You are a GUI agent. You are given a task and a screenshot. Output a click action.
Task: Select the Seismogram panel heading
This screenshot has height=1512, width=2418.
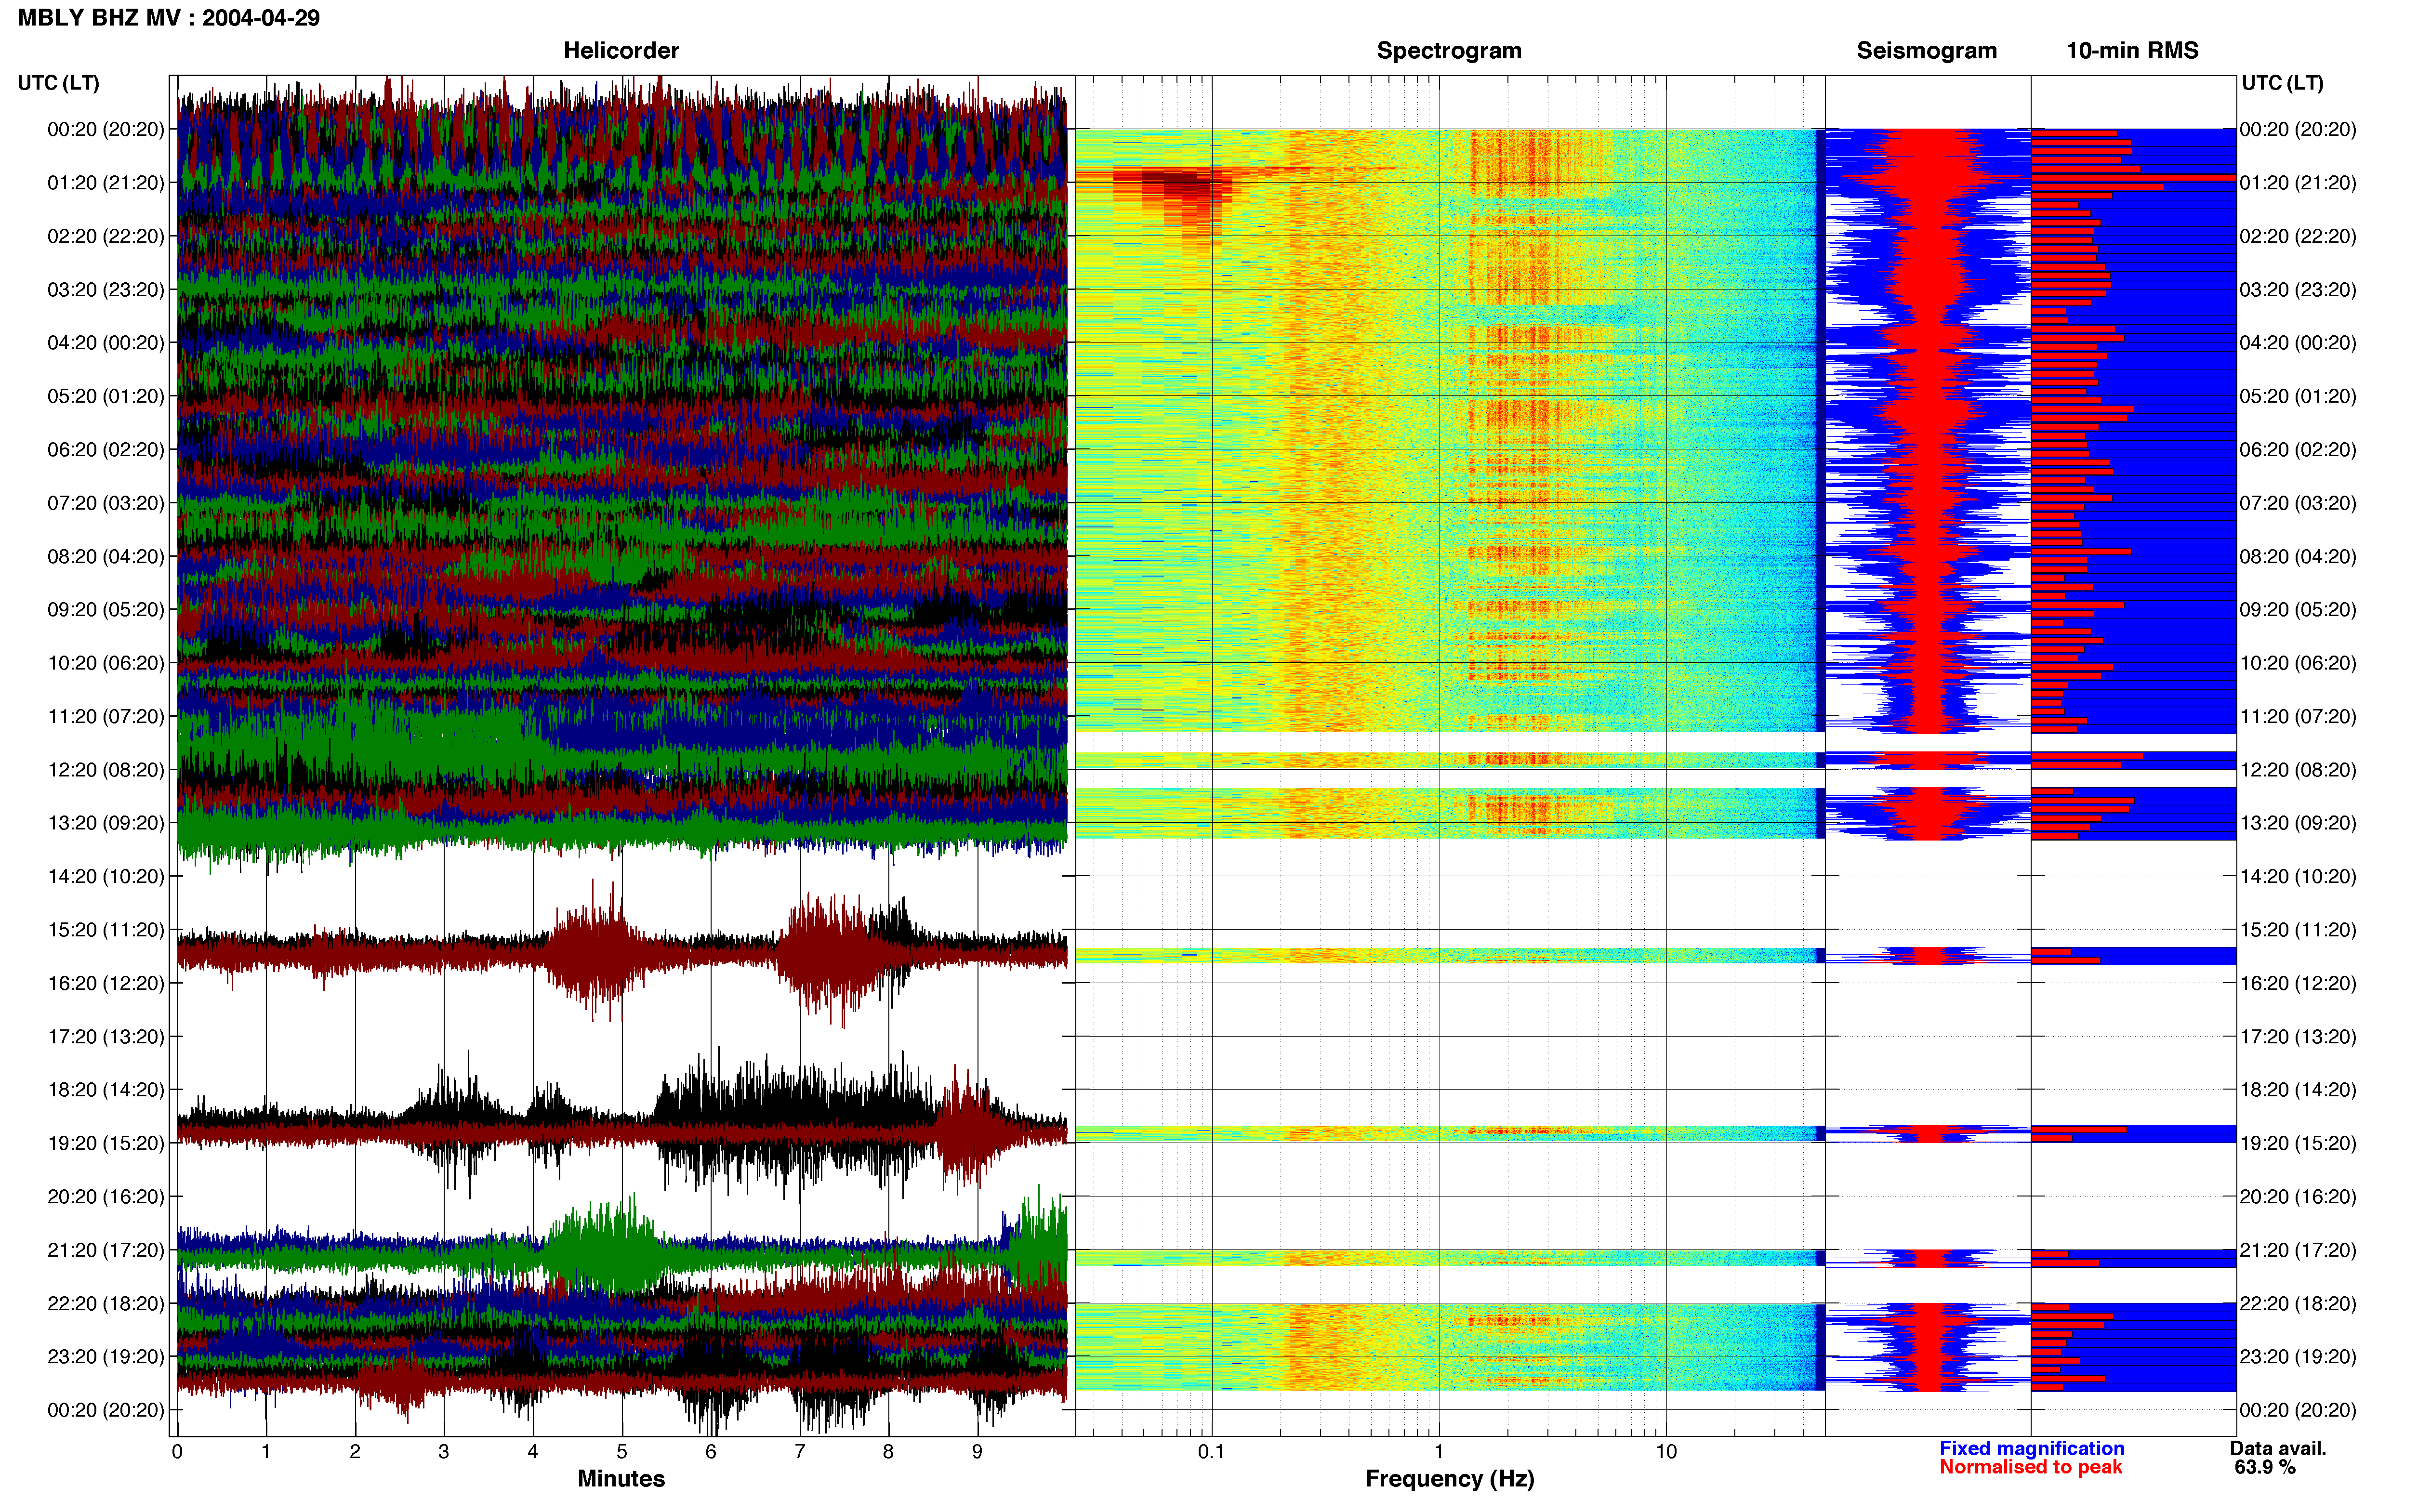pos(1926,50)
